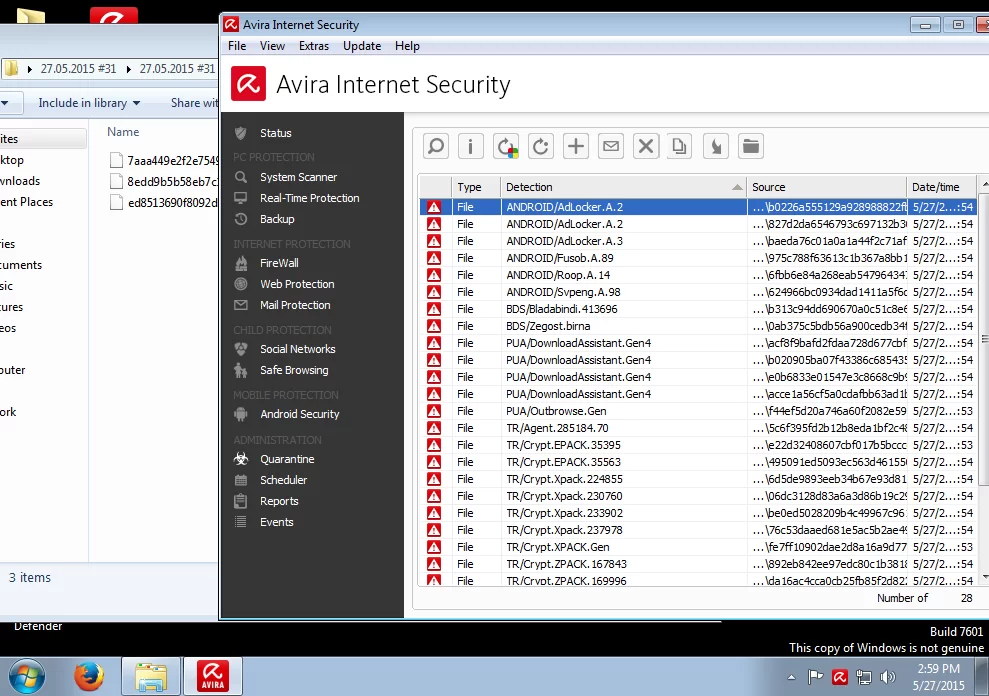The height and width of the screenshot is (696, 989).
Task: Open the object properties info icon
Action: point(471,146)
